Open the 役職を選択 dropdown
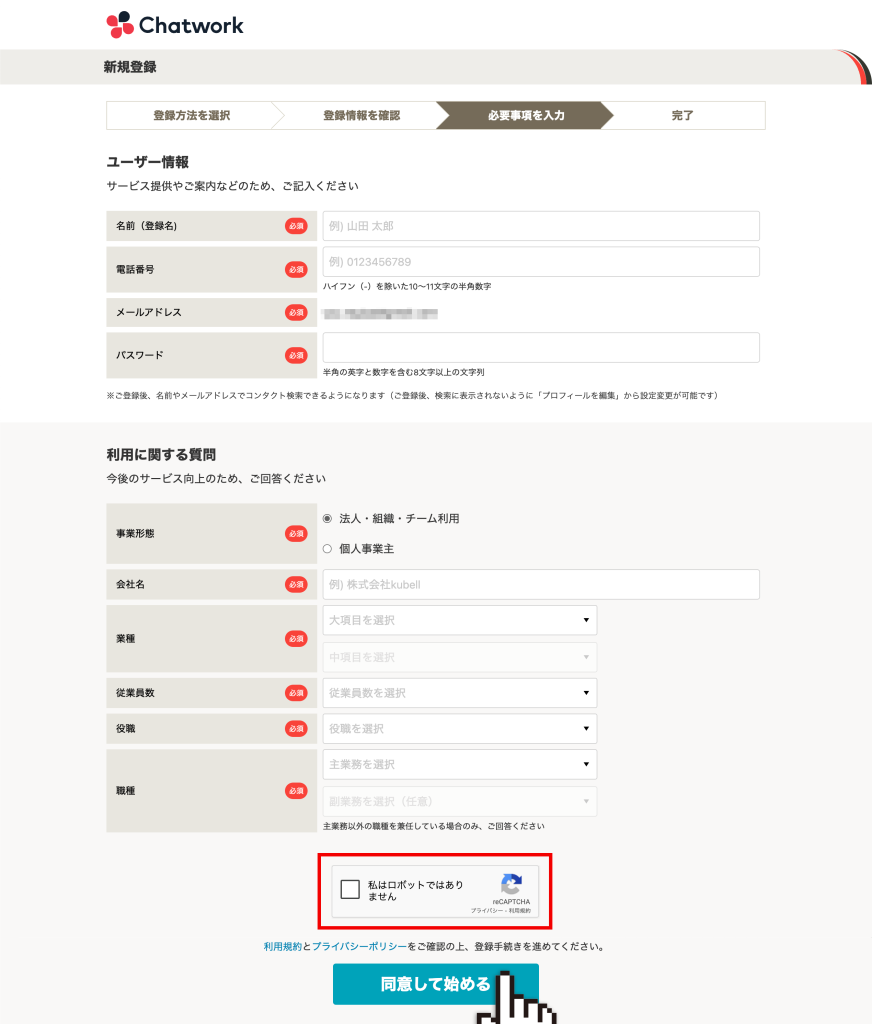The image size is (872, 1024). click(x=459, y=728)
